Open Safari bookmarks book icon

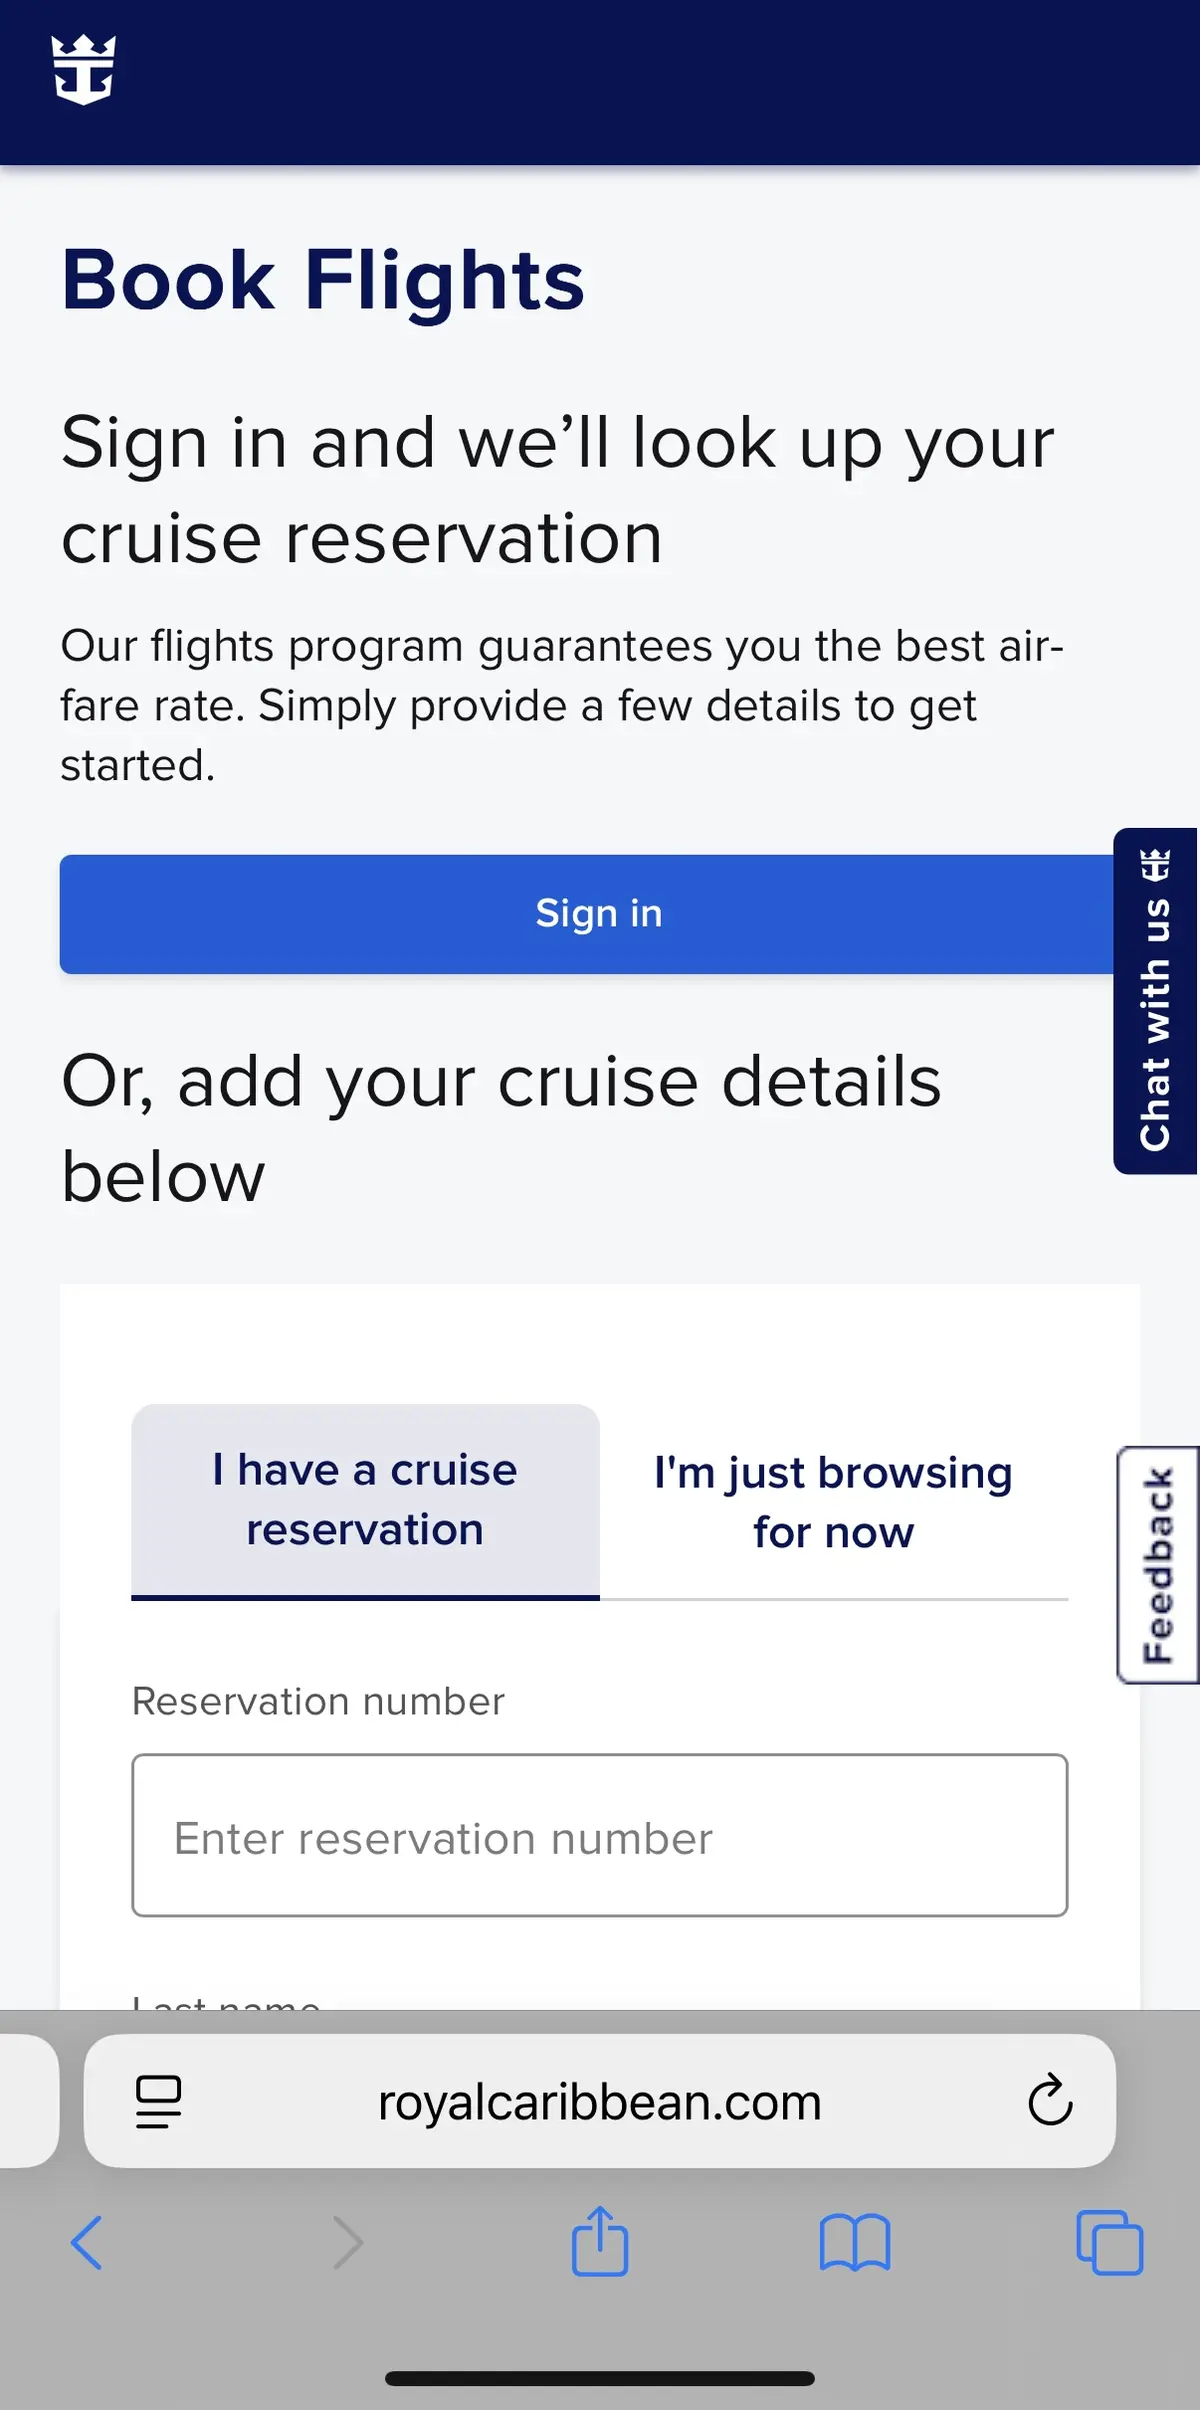point(854,2243)
